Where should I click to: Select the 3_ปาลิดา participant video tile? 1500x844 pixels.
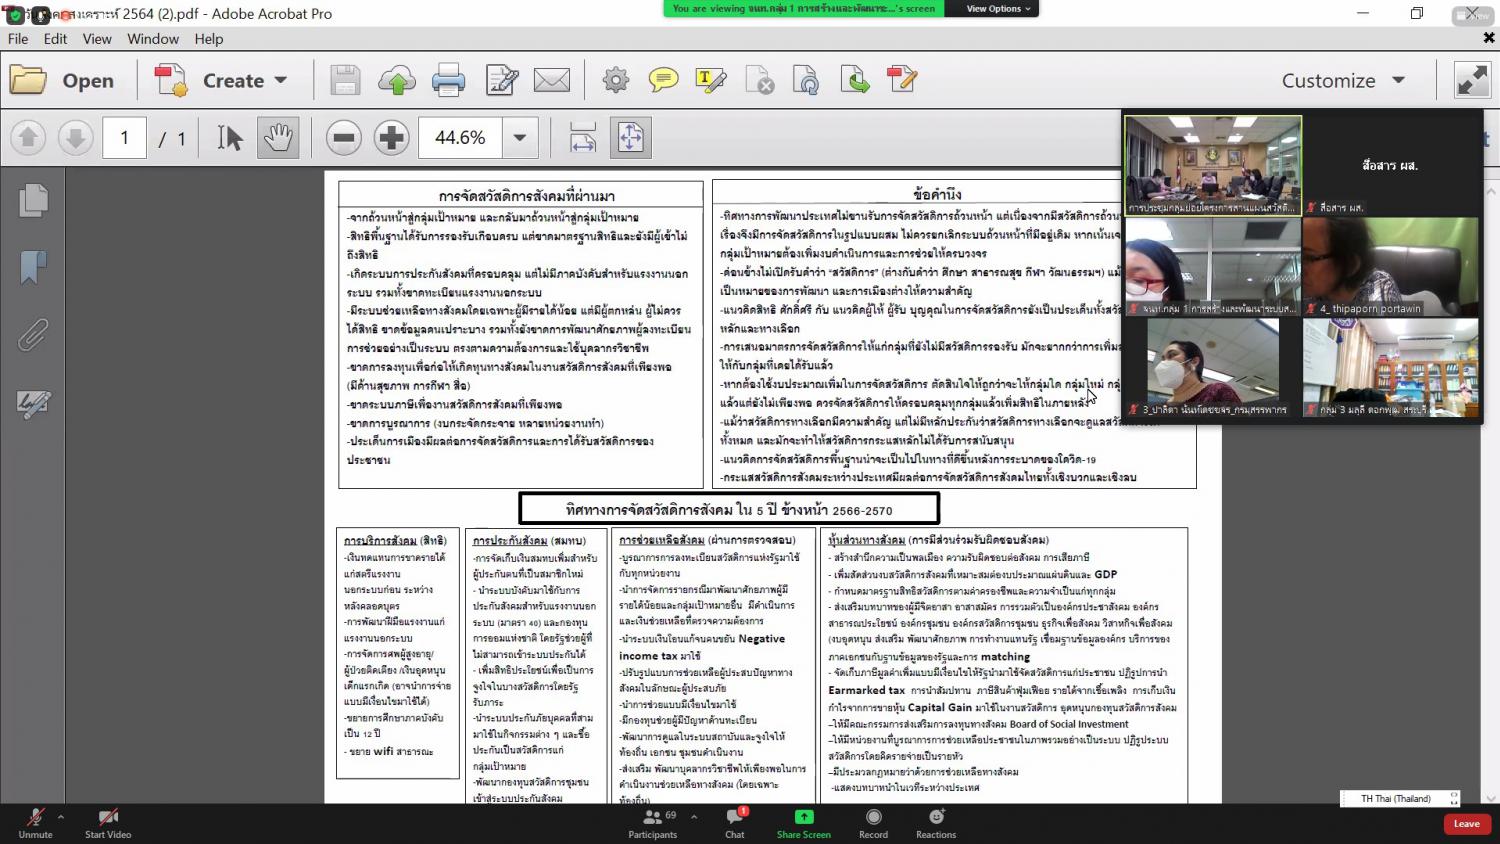[x=1213, y=367]
